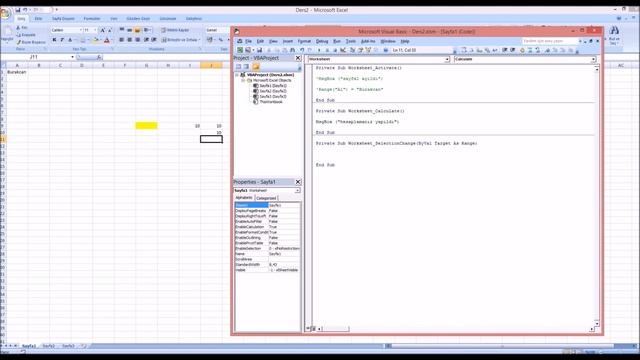
Task: Click cell A1 containing Burakcan
Action: tap(17, 72)
